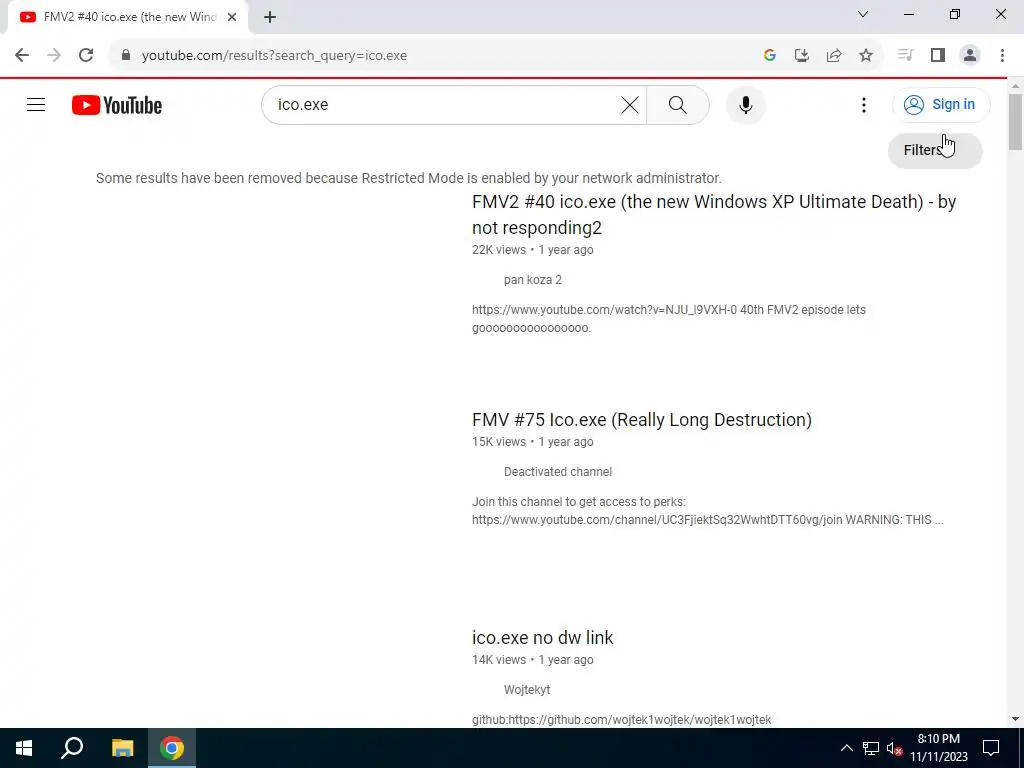Open network tray icon

871,748
